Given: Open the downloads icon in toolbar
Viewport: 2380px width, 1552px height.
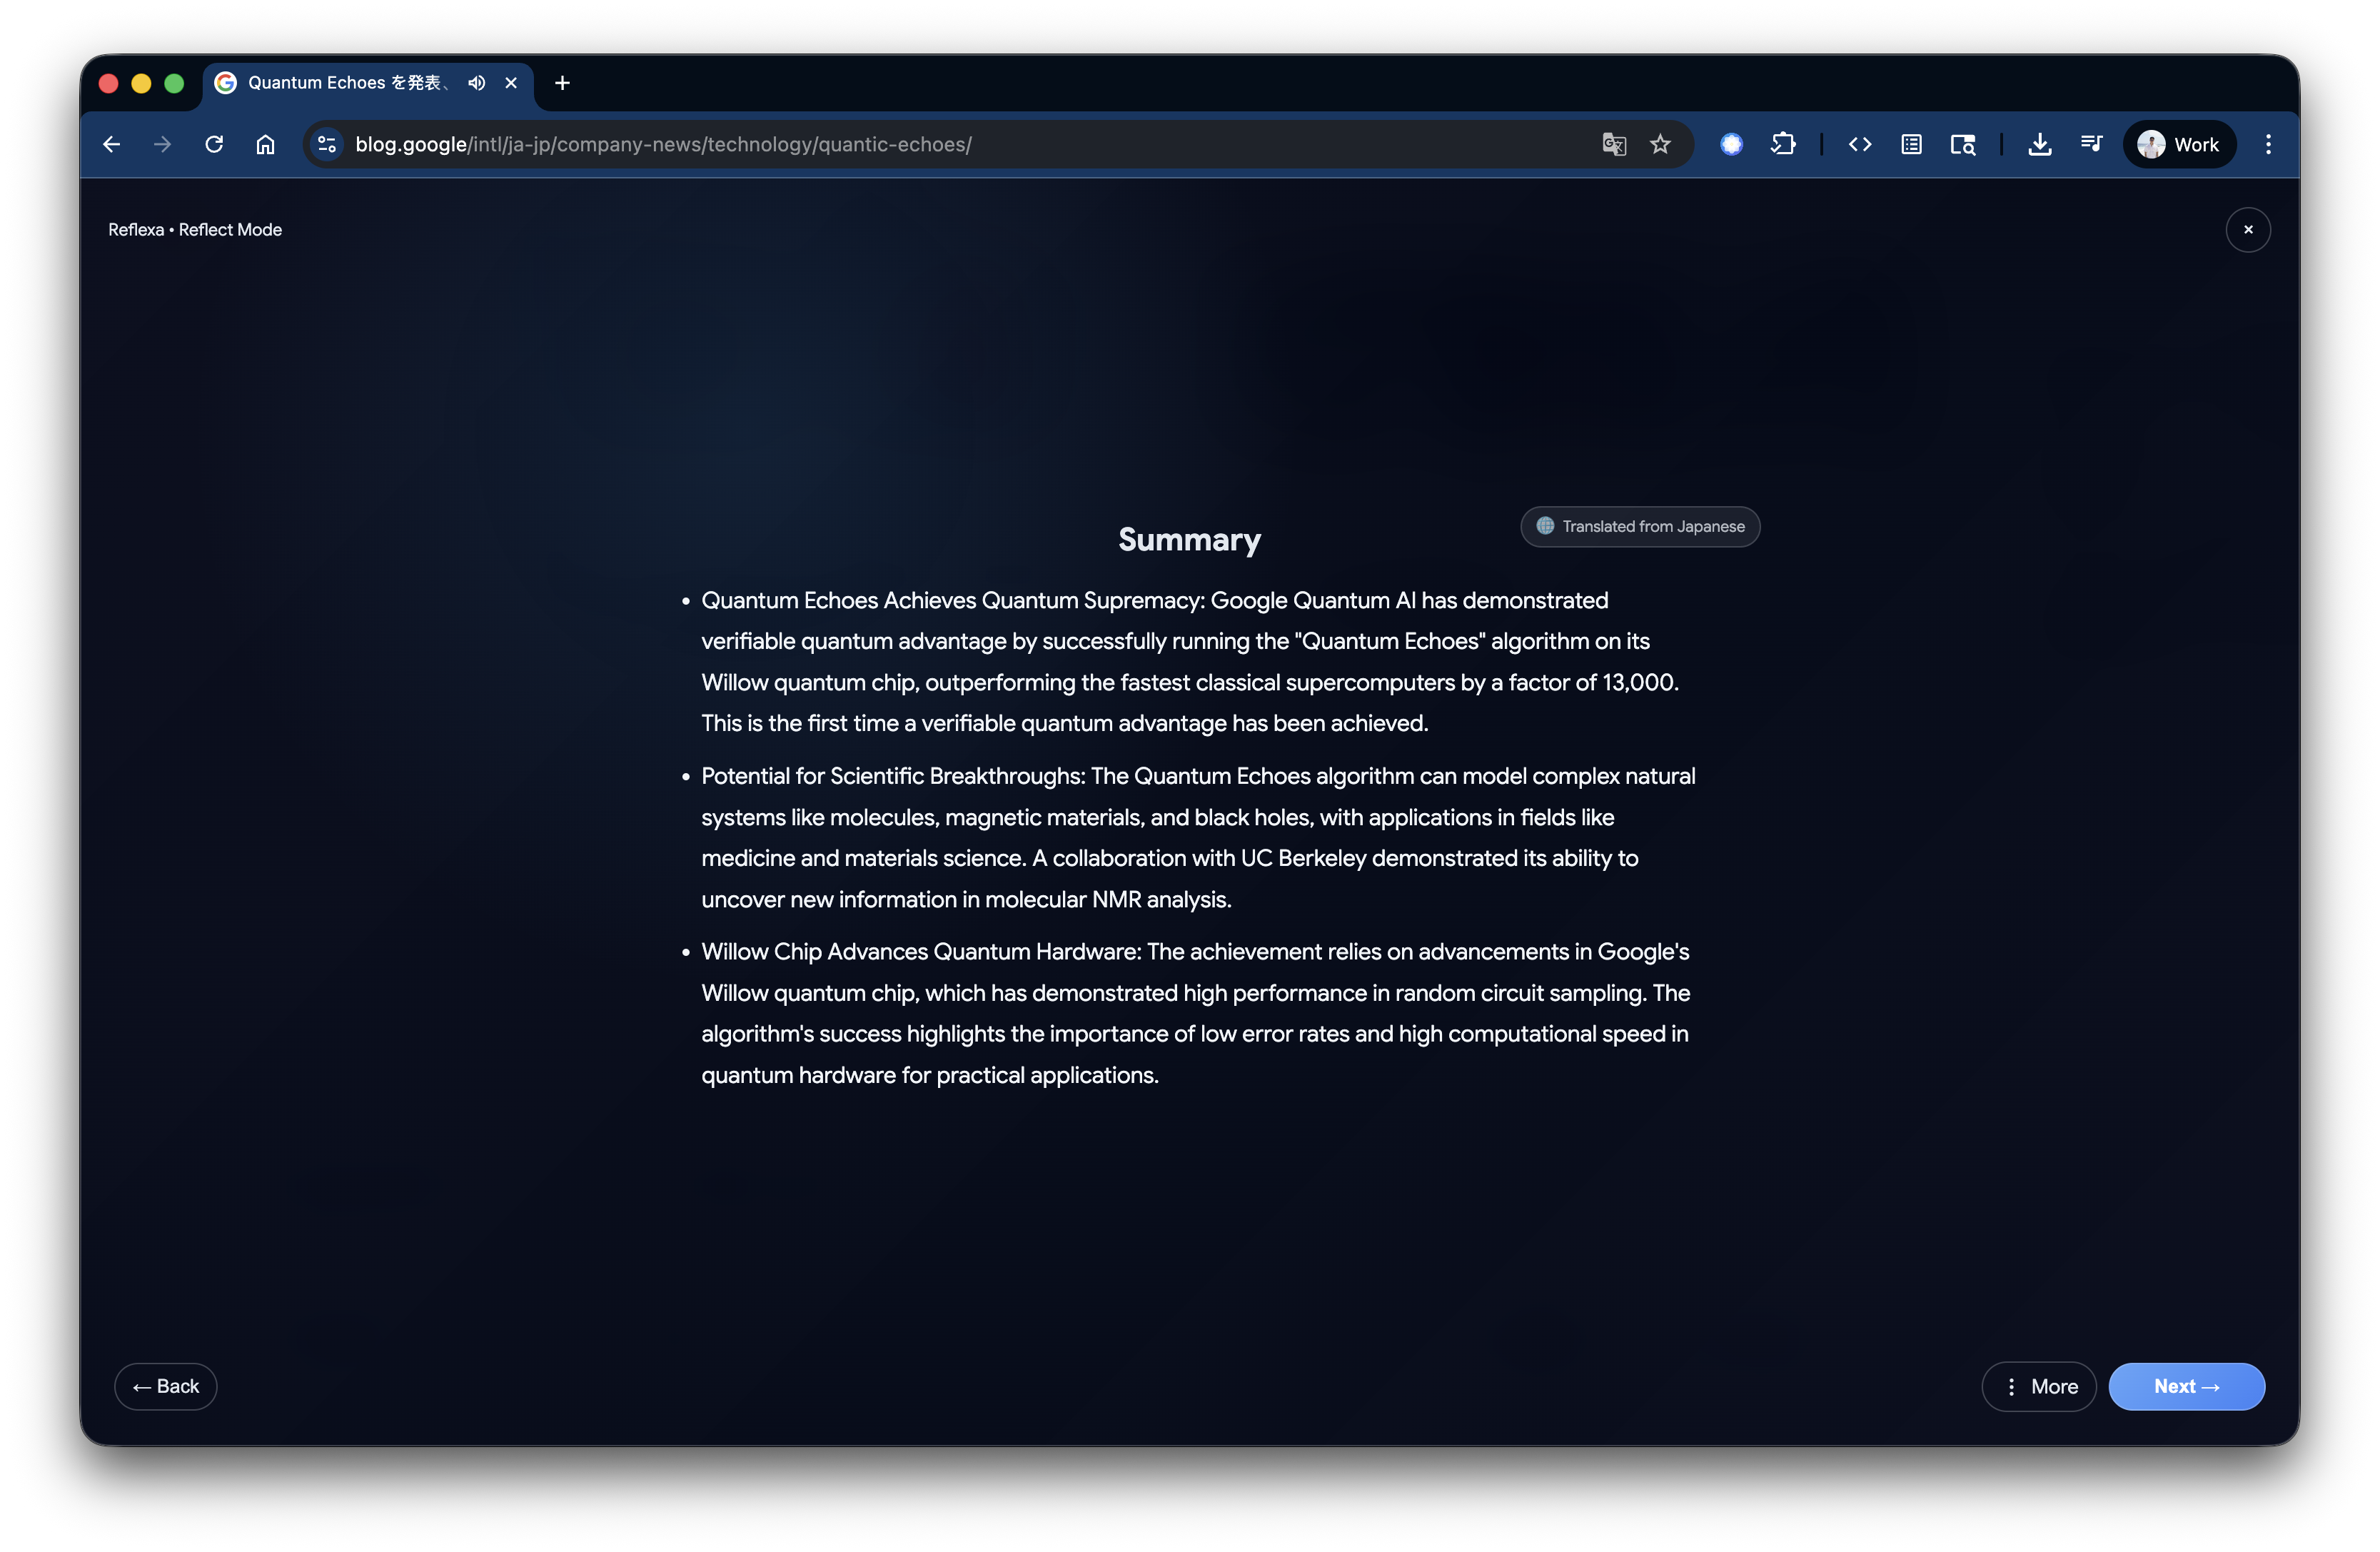Looking at the screenshot, I should click(x=2039, y=144).
